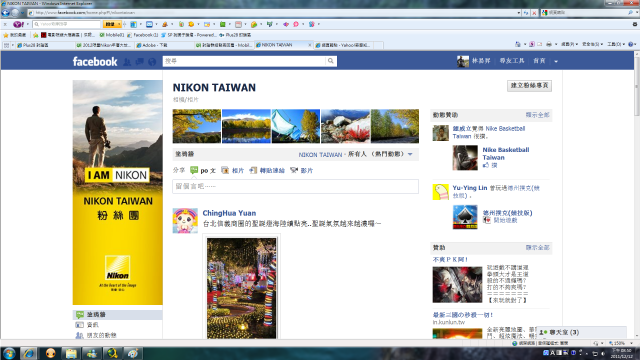640x360 pixels.
Task: Click the IE Home toolbar icon
Action: pyautogui.click(x=518, y=44)
